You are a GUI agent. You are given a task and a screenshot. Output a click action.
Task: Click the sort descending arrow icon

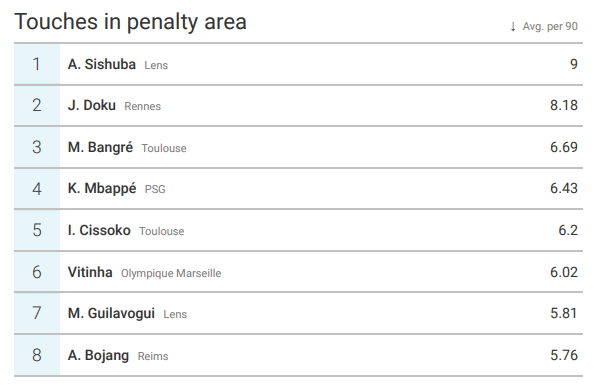513,27
